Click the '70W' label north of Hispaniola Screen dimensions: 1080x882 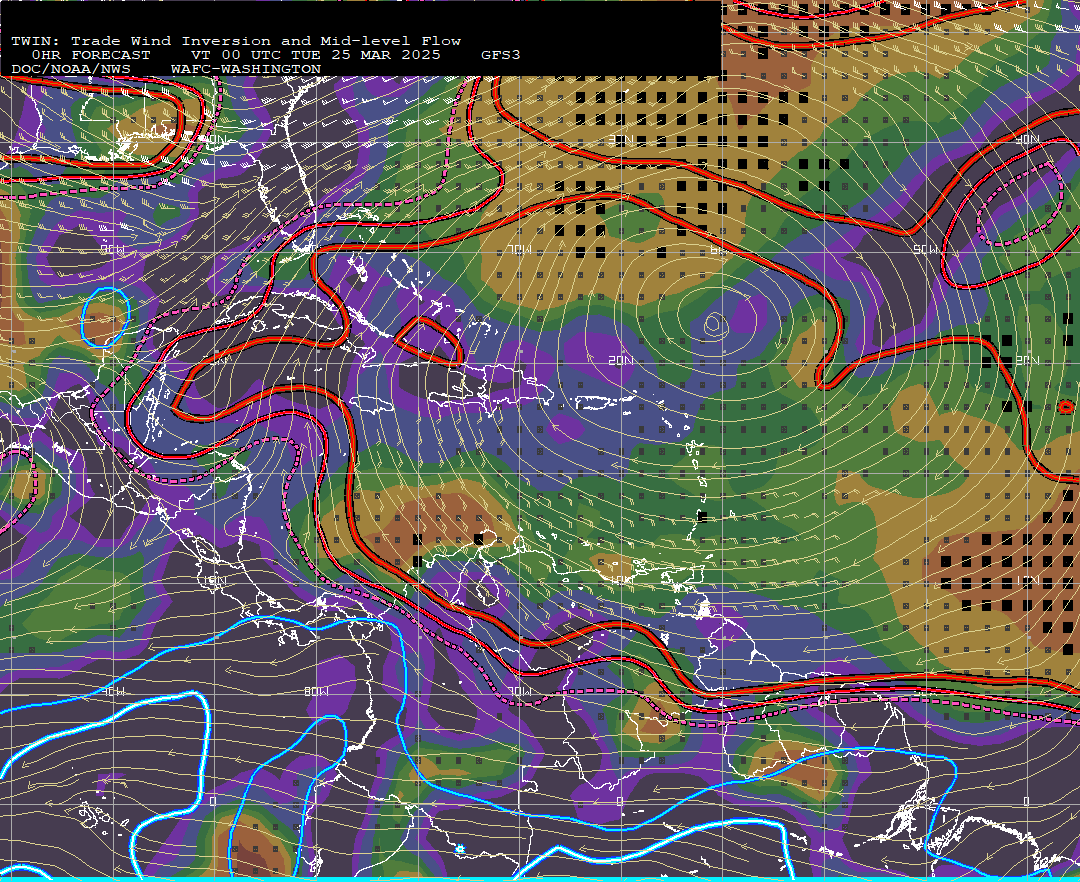[520, 250]
